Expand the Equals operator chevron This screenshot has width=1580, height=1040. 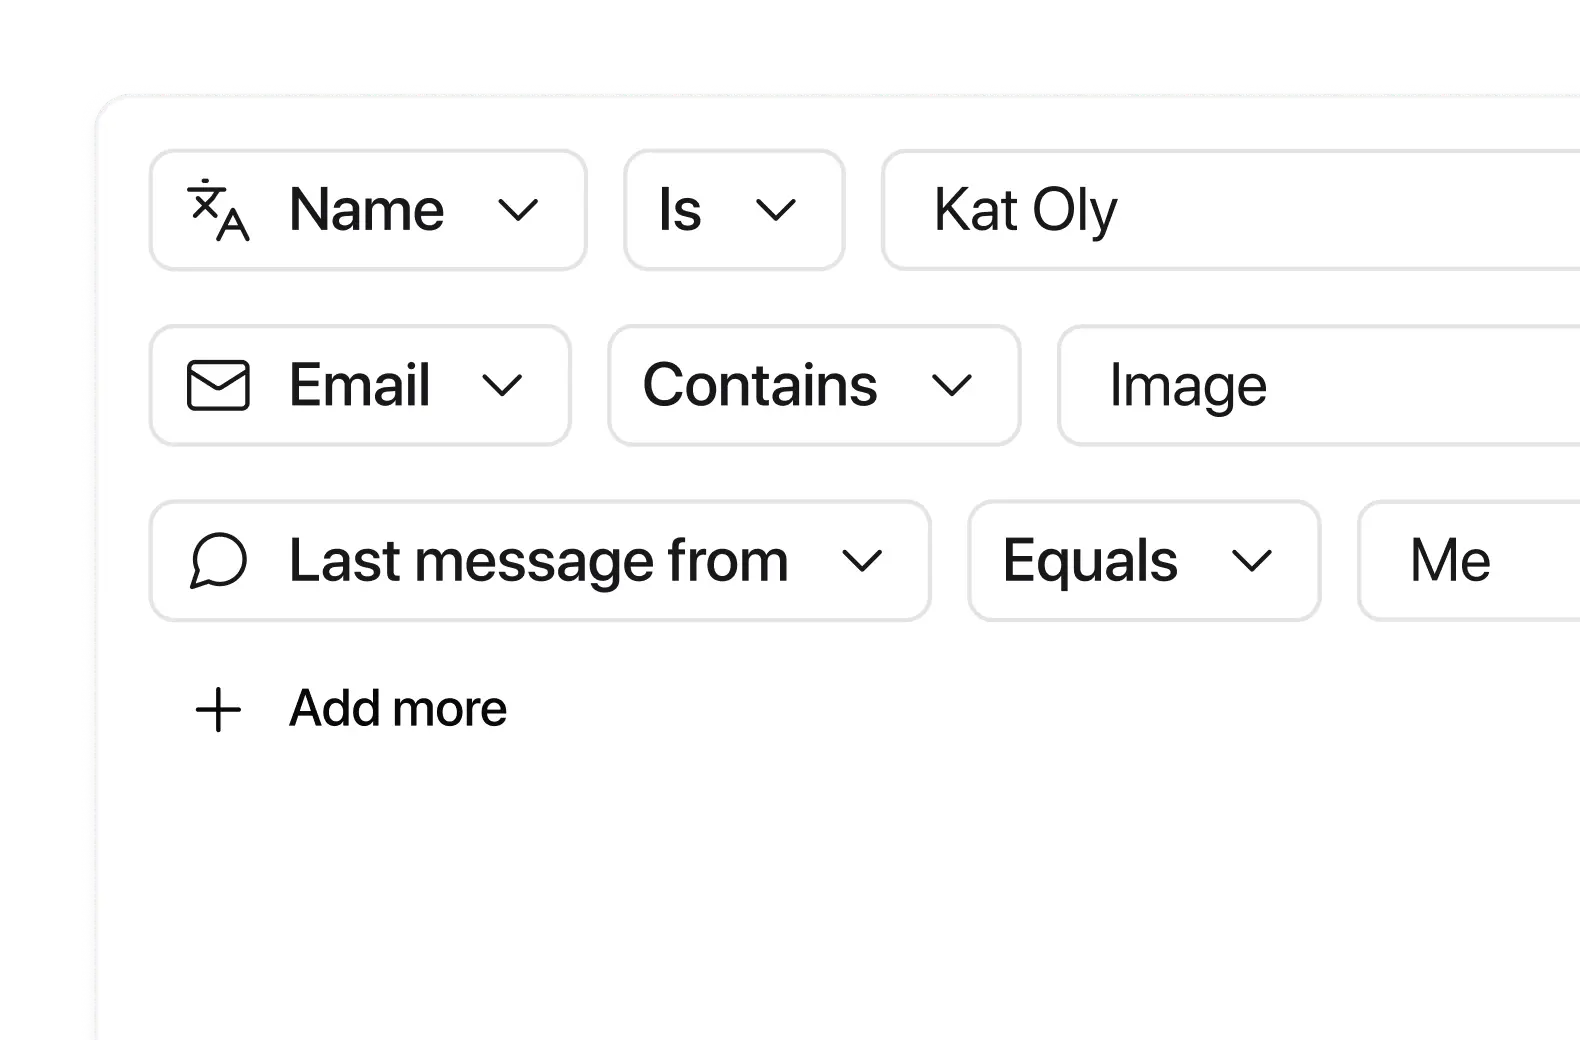[x=1251, y=561]
